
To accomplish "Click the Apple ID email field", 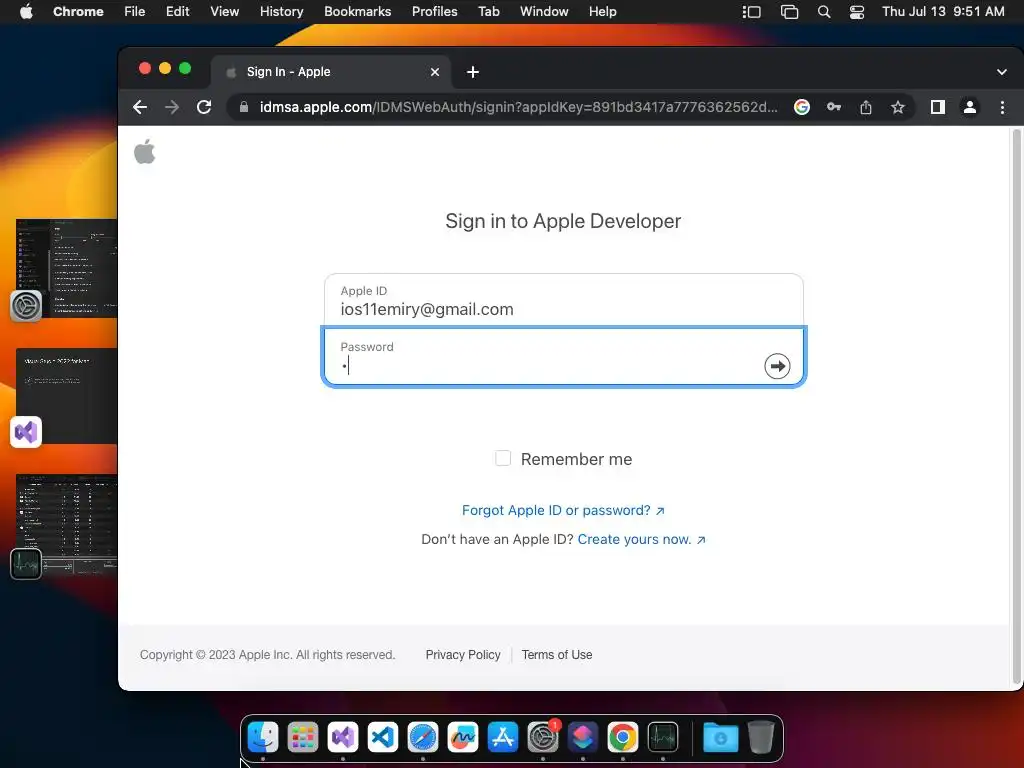I will (564, 300).
